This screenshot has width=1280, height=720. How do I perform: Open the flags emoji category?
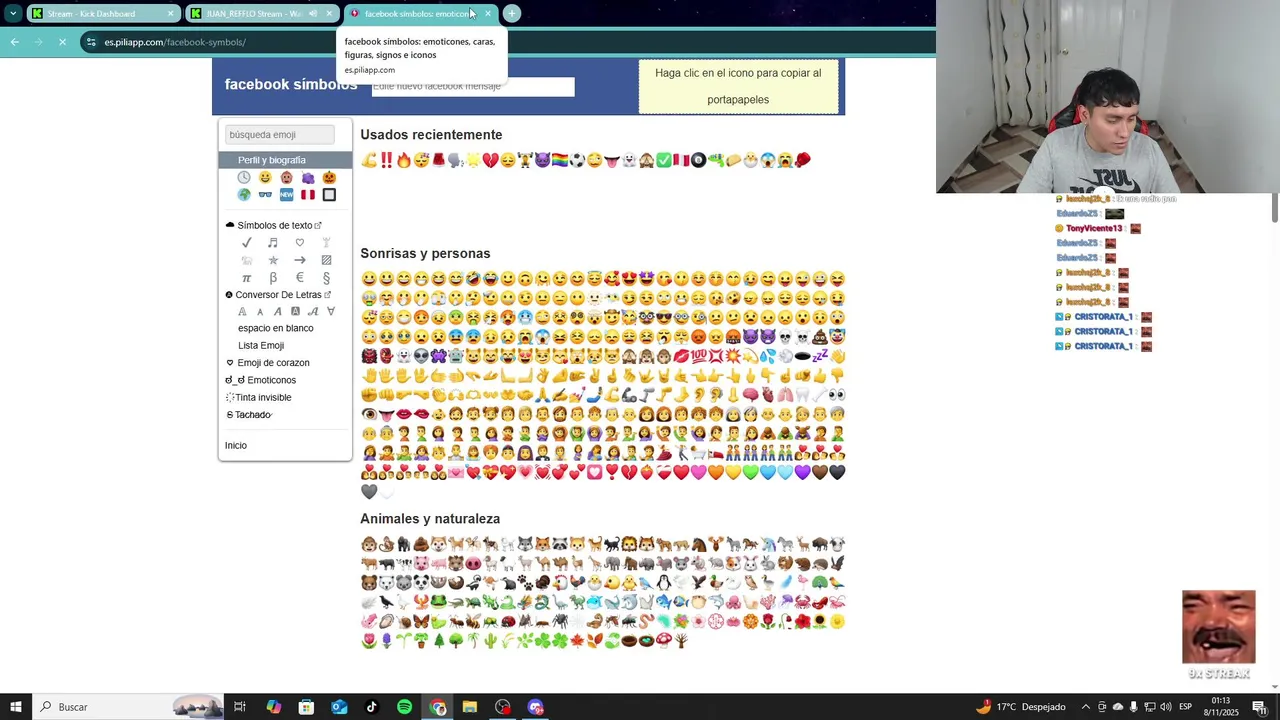[308, 195]
